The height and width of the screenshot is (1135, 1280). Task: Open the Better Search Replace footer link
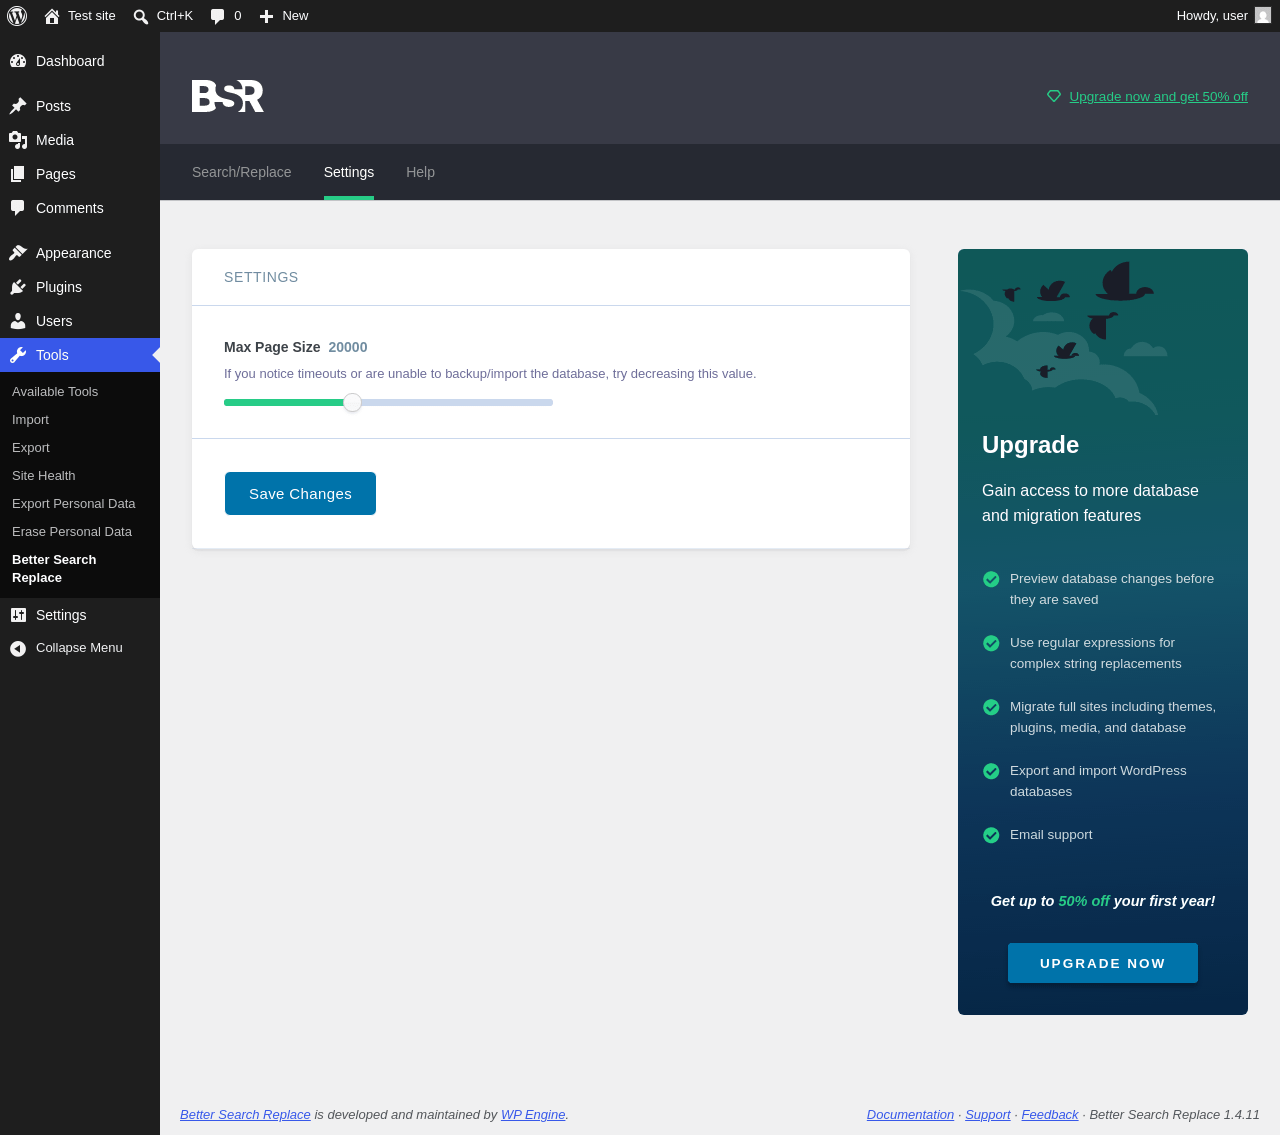click(245, 1115)
